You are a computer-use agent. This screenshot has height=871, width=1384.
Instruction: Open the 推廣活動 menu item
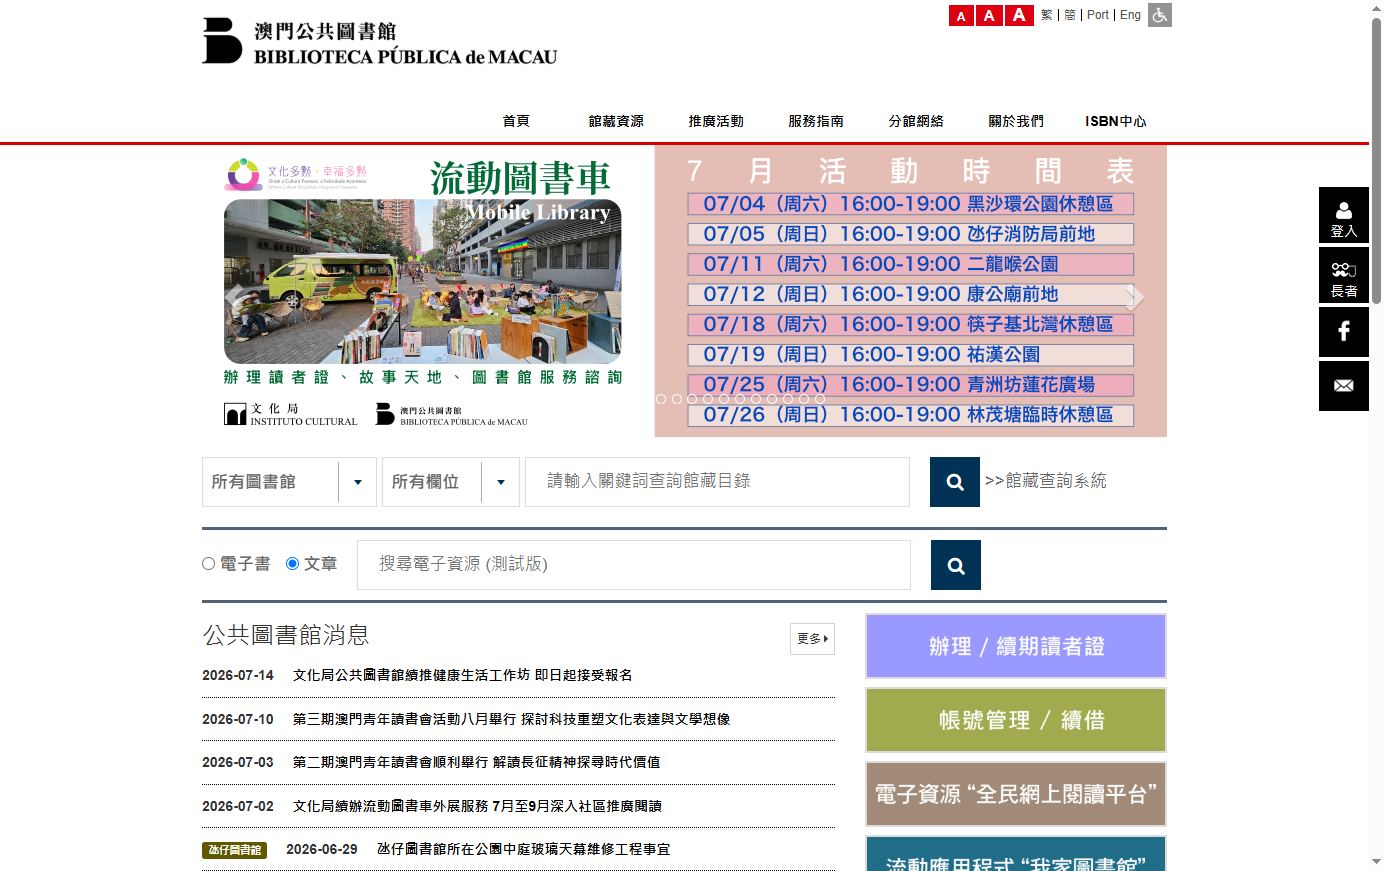[716, 121]
